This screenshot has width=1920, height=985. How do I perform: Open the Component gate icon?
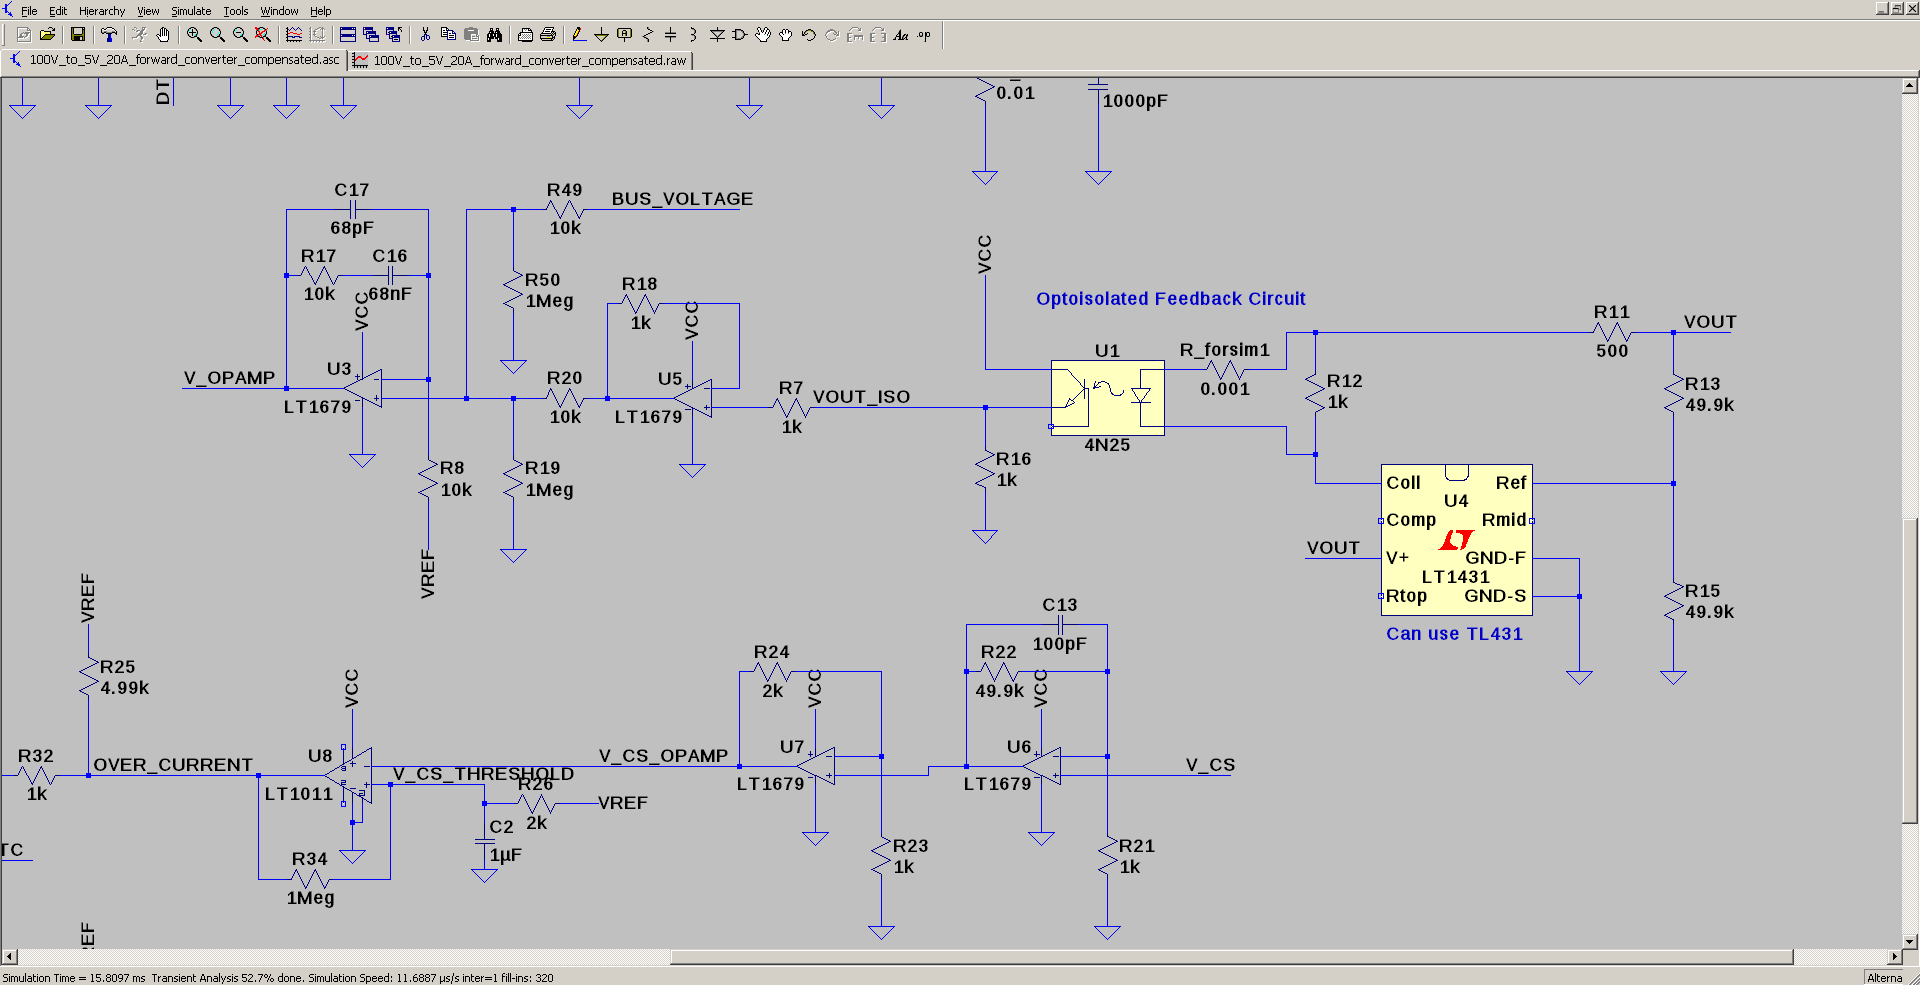740,35
